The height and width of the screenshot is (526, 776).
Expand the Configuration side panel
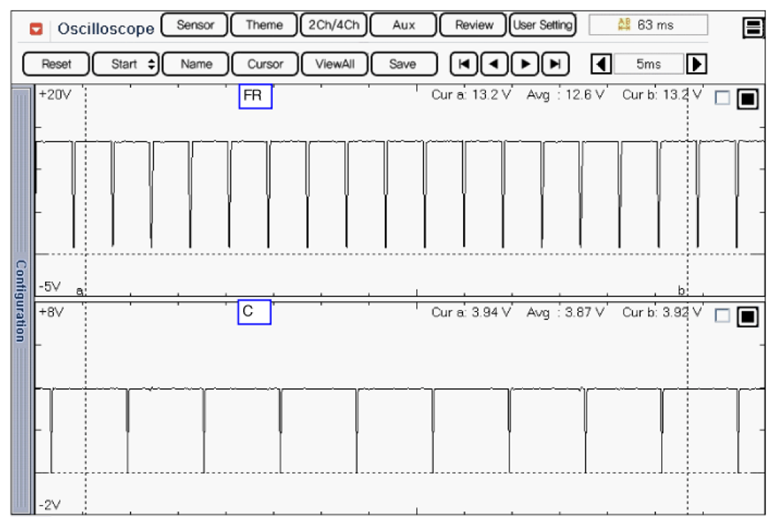pyautogui.click(x=21, y=300)
